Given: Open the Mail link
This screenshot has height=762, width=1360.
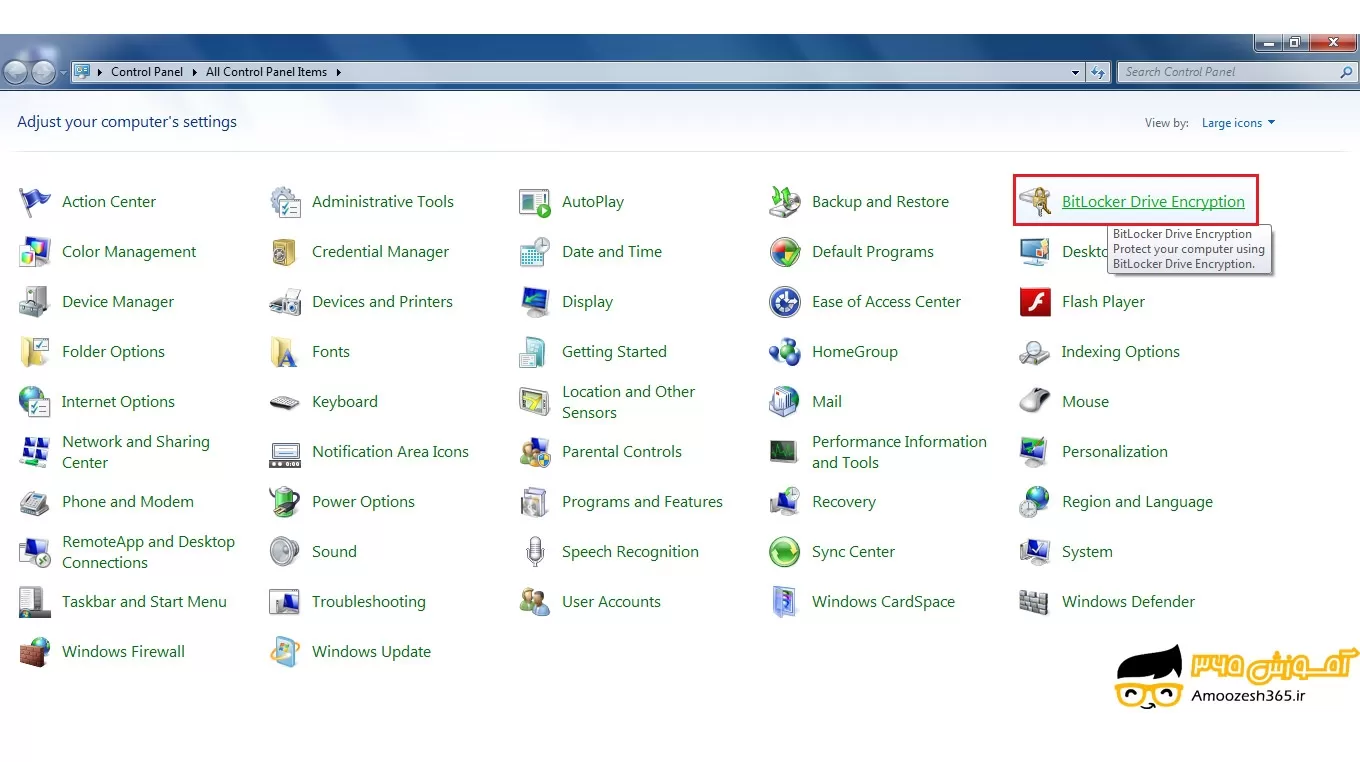Looking at the screenshot, I should (827, 402).
